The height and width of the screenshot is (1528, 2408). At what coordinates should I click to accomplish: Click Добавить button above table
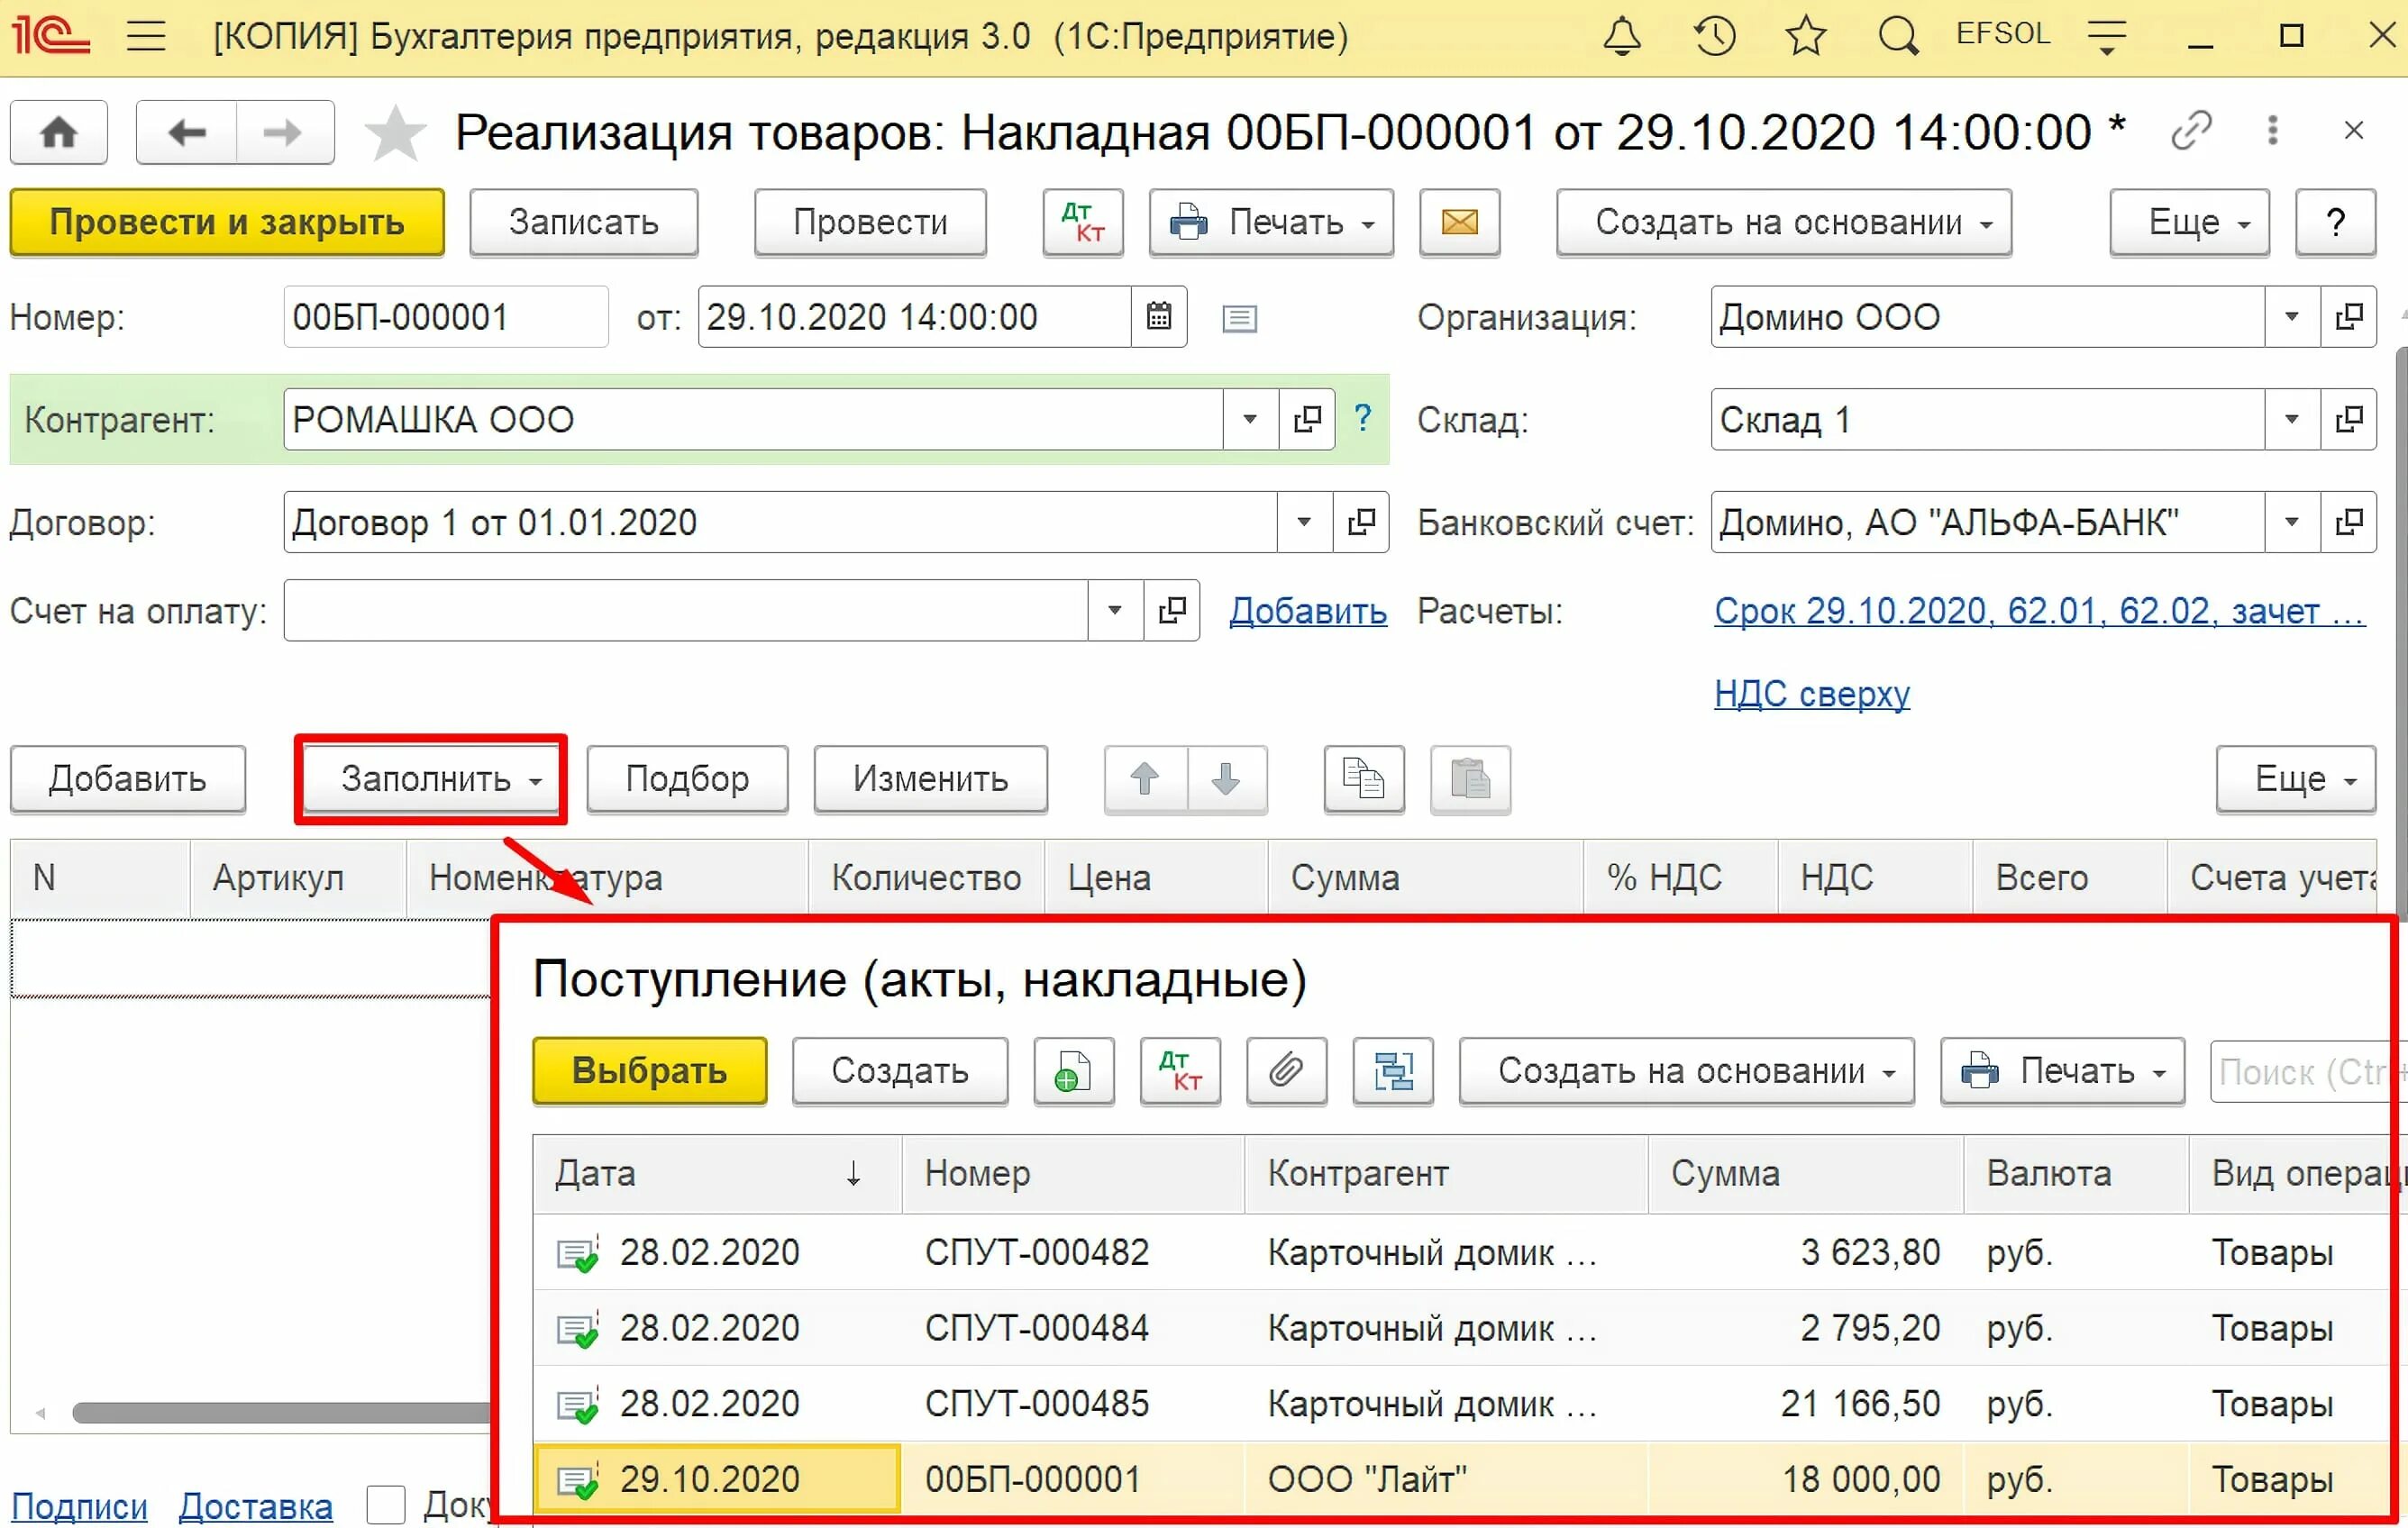tap(128, 779)
